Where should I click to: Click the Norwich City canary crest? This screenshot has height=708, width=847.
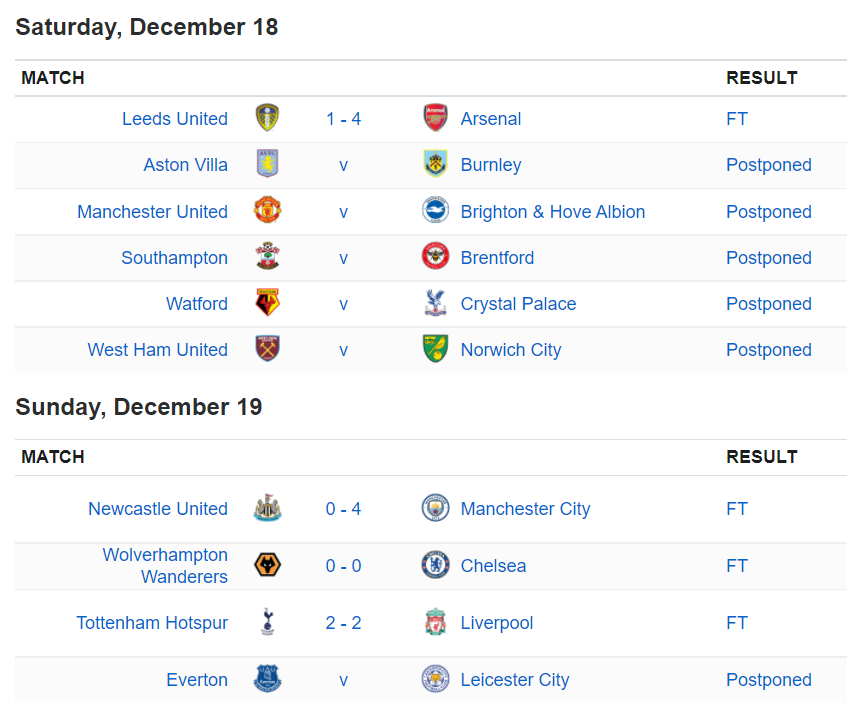435,349
